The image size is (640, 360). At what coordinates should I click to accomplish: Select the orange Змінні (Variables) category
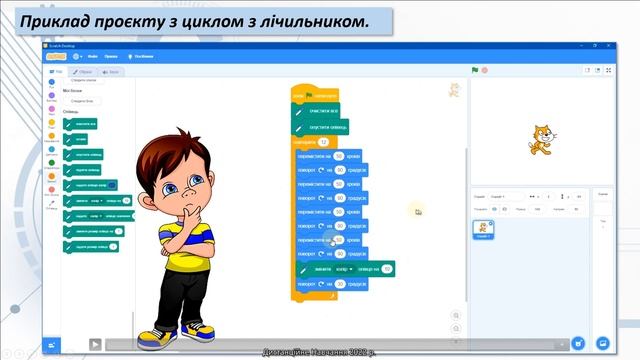[x=51, y=178]
